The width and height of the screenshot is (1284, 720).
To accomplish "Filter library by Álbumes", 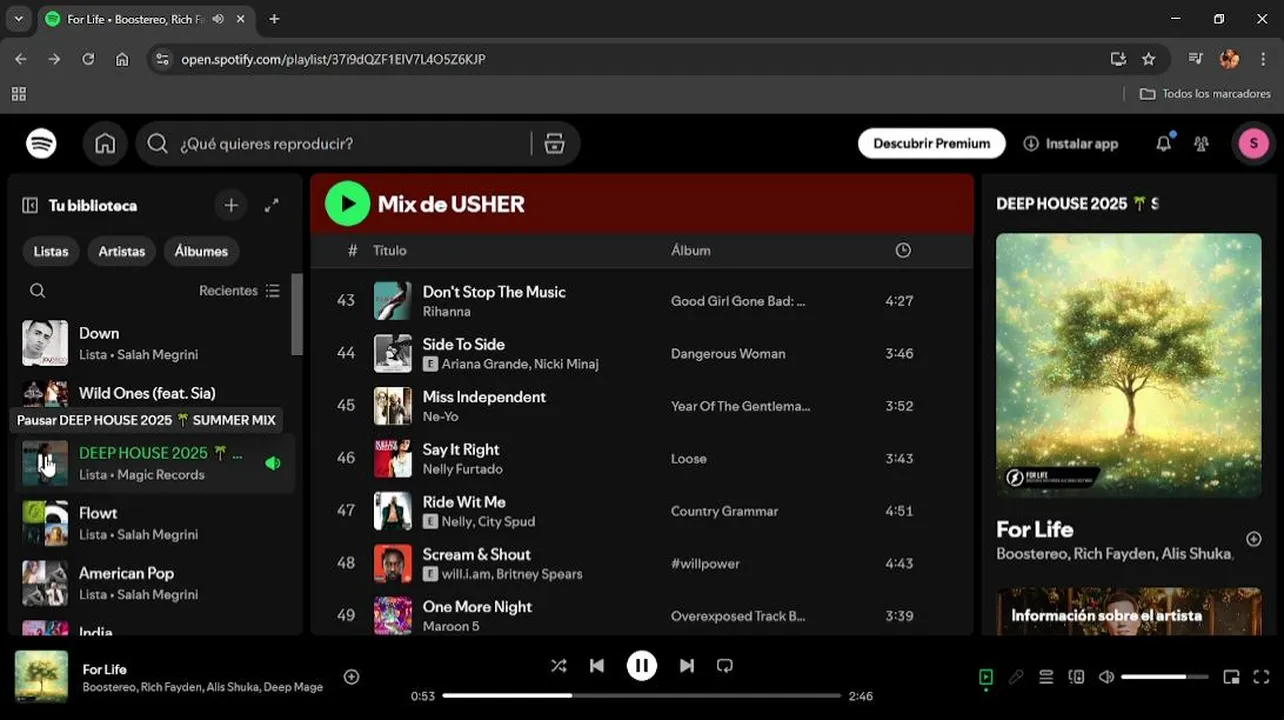I will [x=201, y=251].
